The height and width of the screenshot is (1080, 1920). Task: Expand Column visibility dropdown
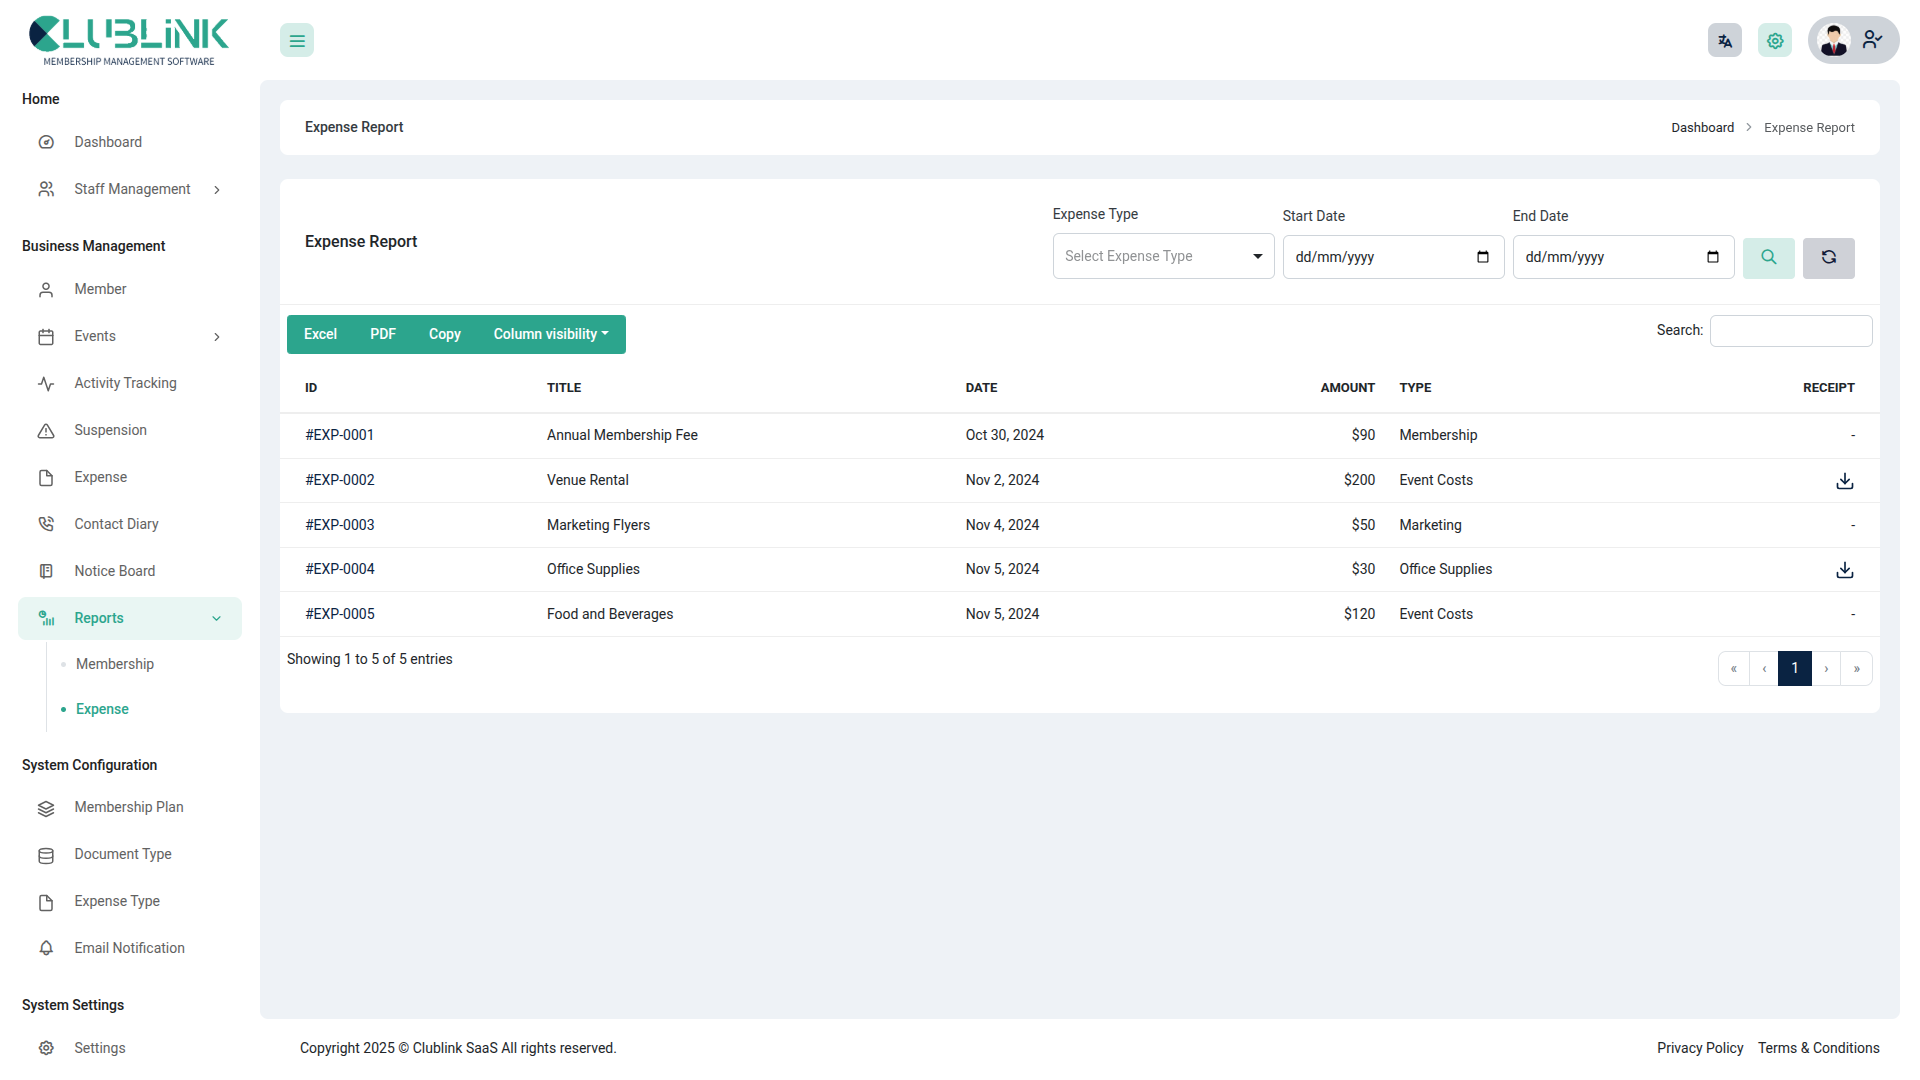(x=550, y=334)
